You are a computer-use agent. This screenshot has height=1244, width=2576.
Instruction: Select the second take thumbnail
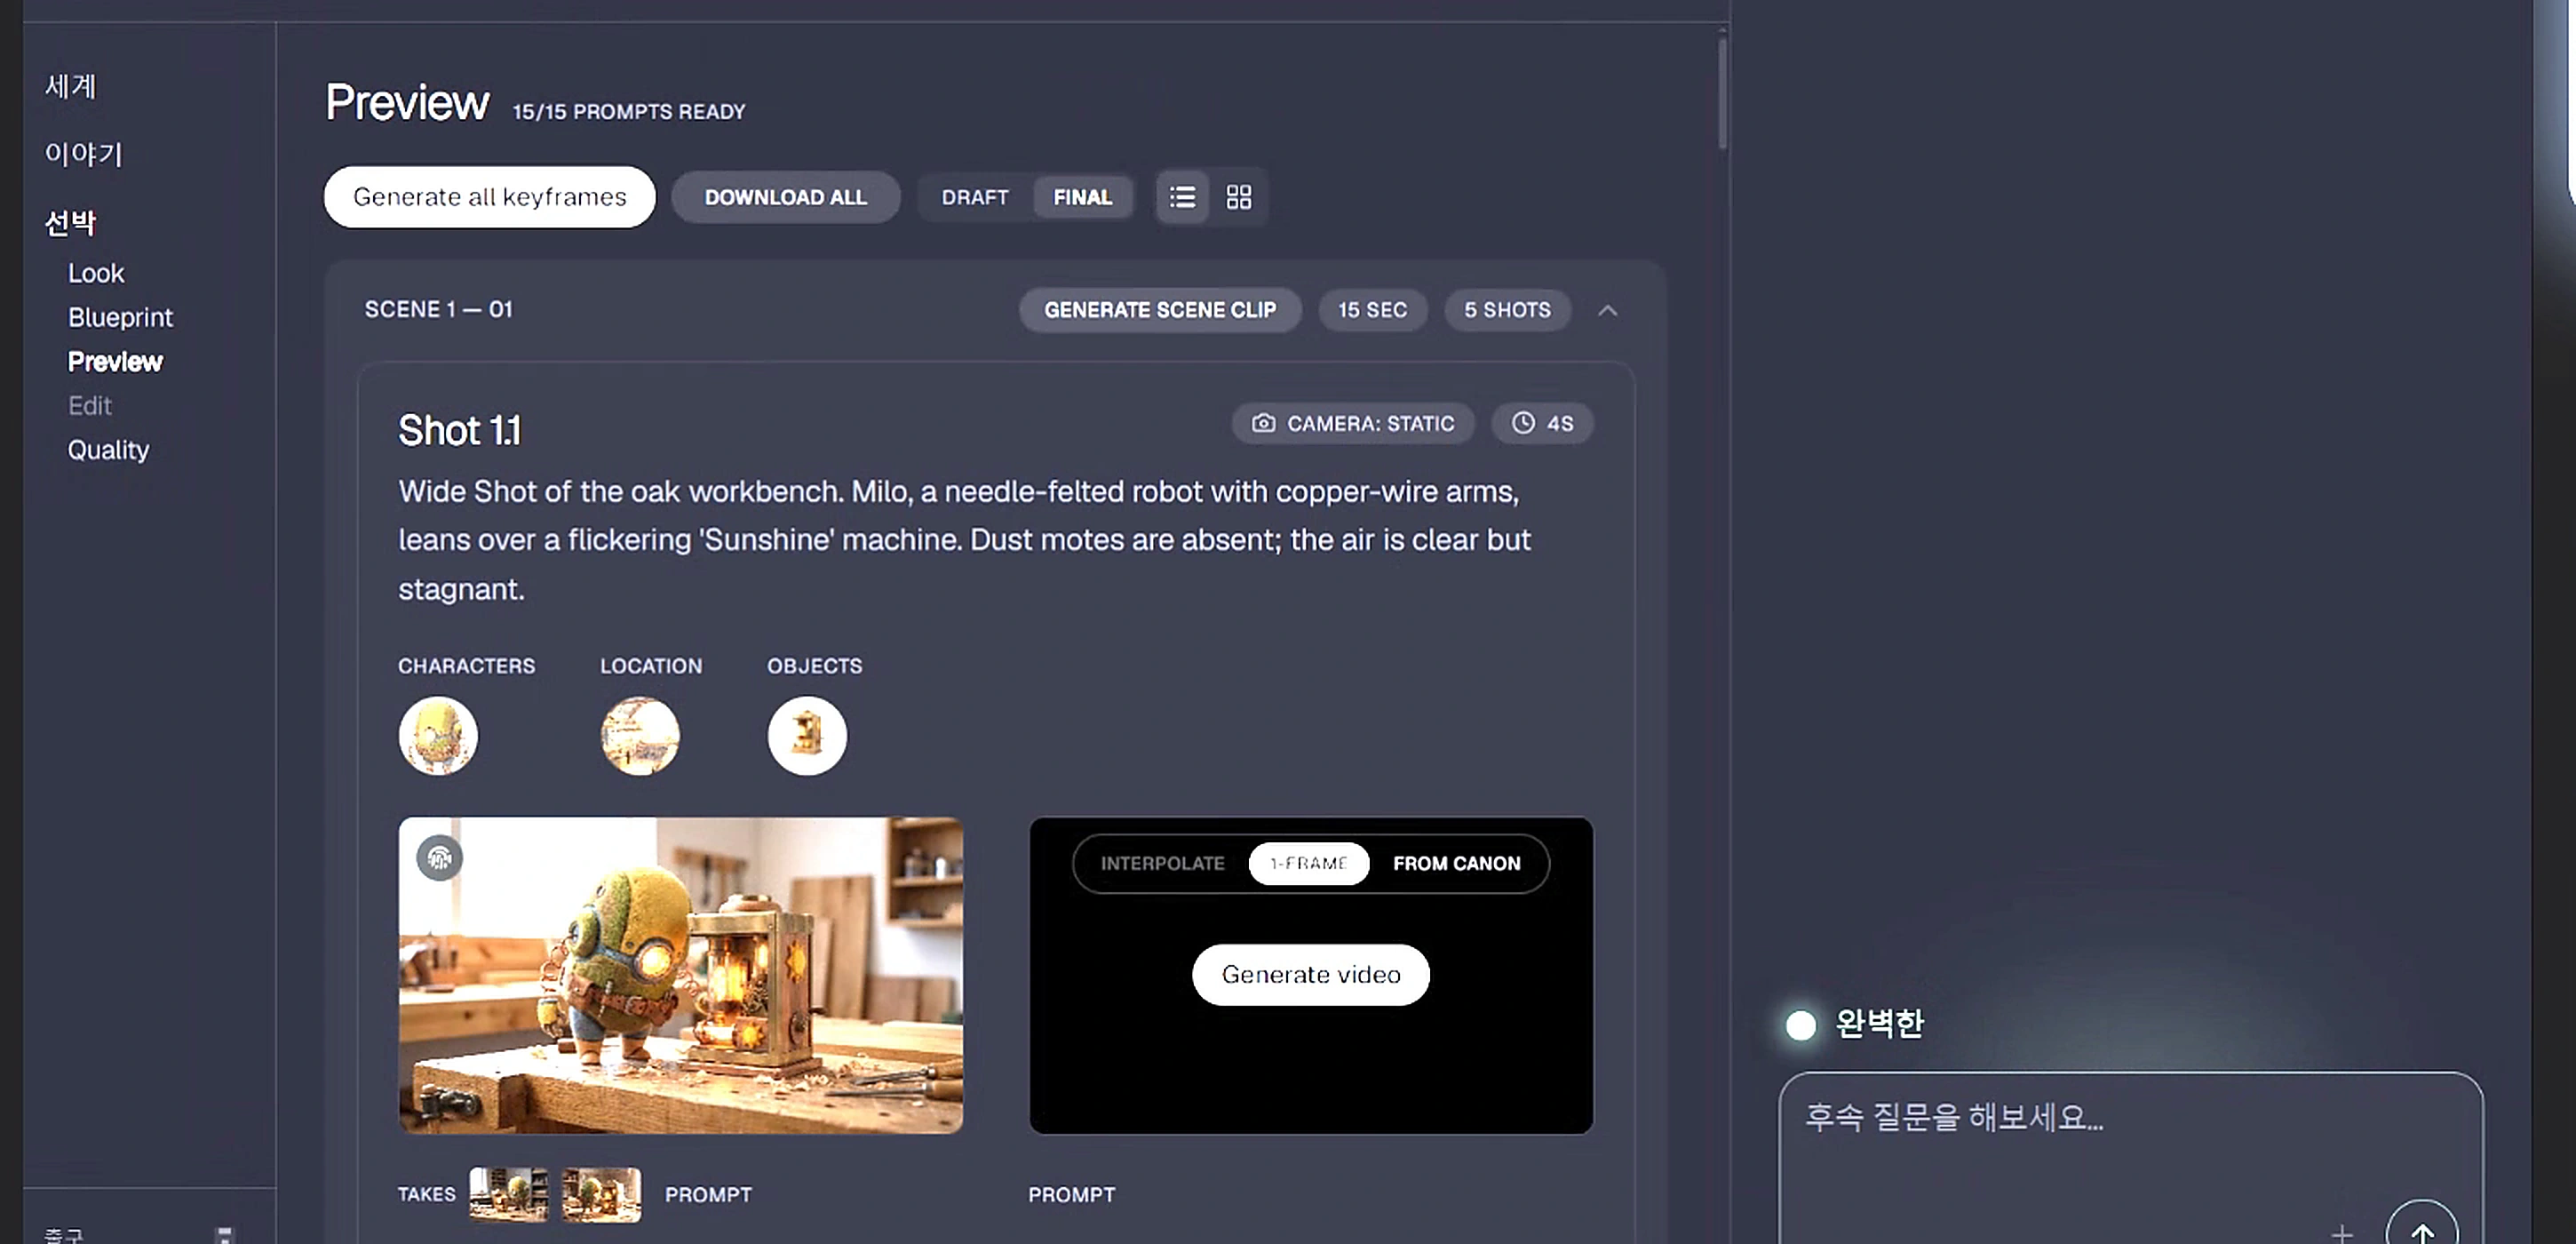click(601, 1194)
